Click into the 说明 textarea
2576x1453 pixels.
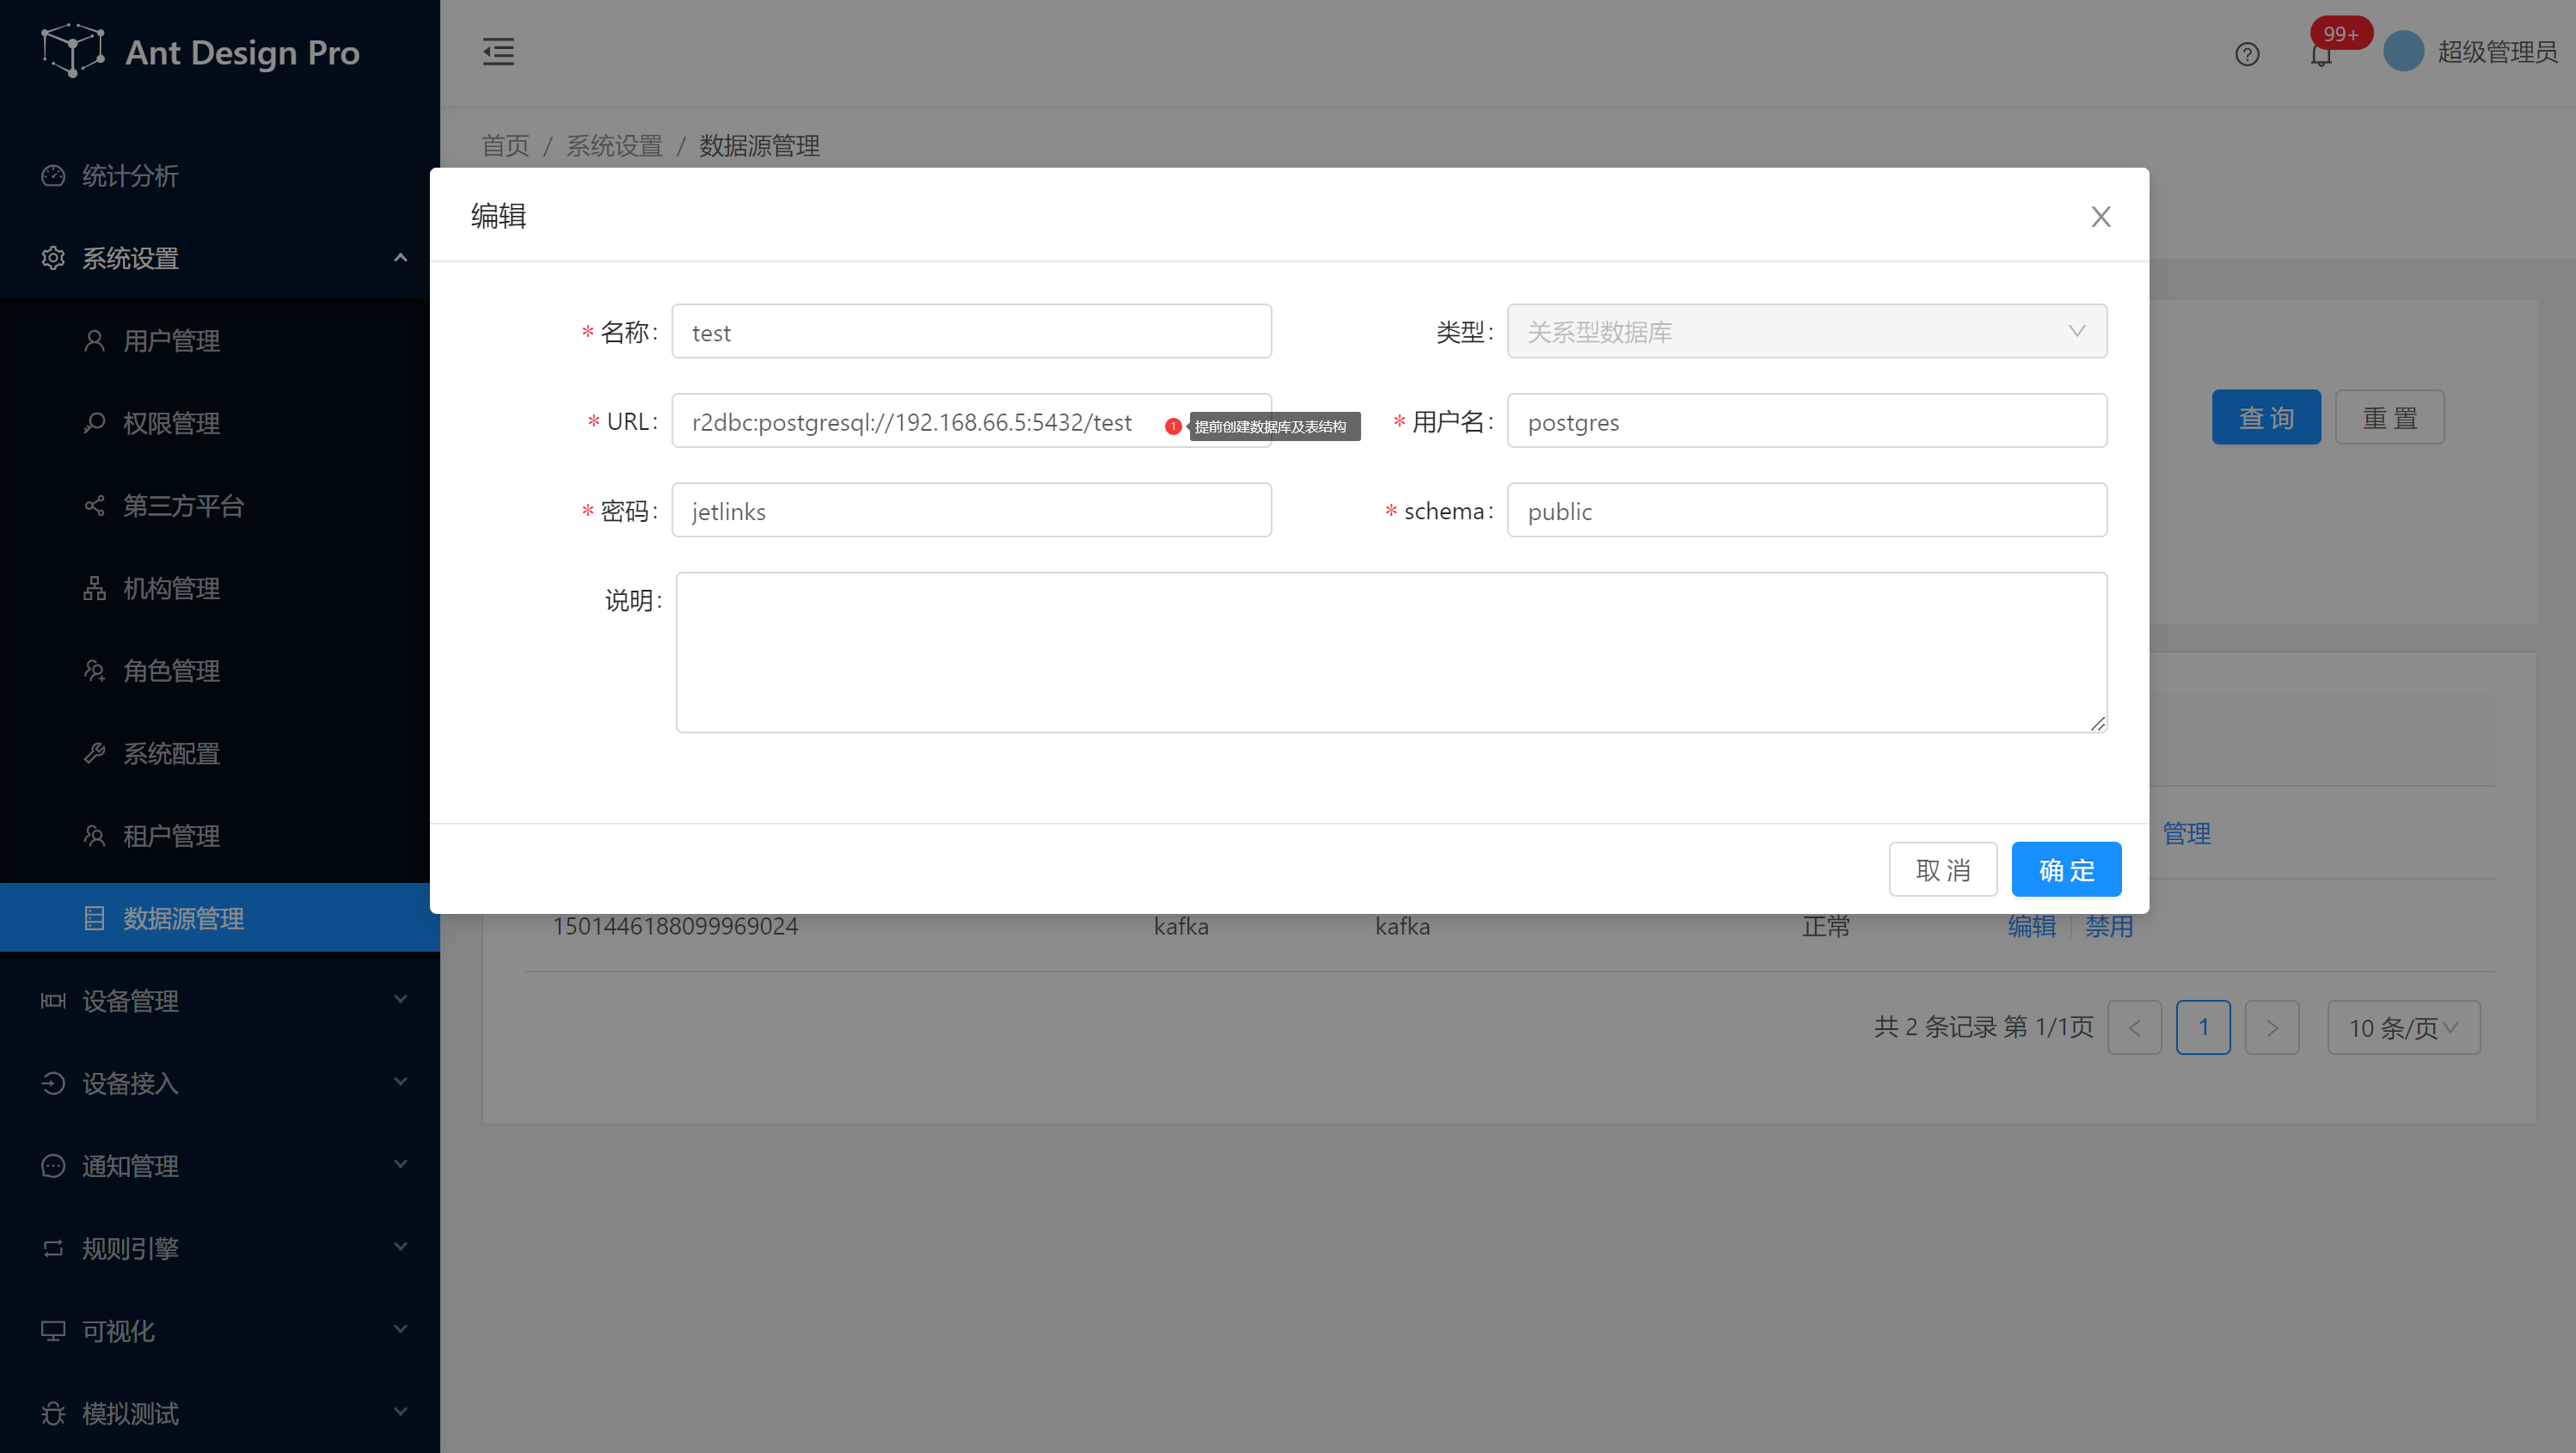point(1391,652)
